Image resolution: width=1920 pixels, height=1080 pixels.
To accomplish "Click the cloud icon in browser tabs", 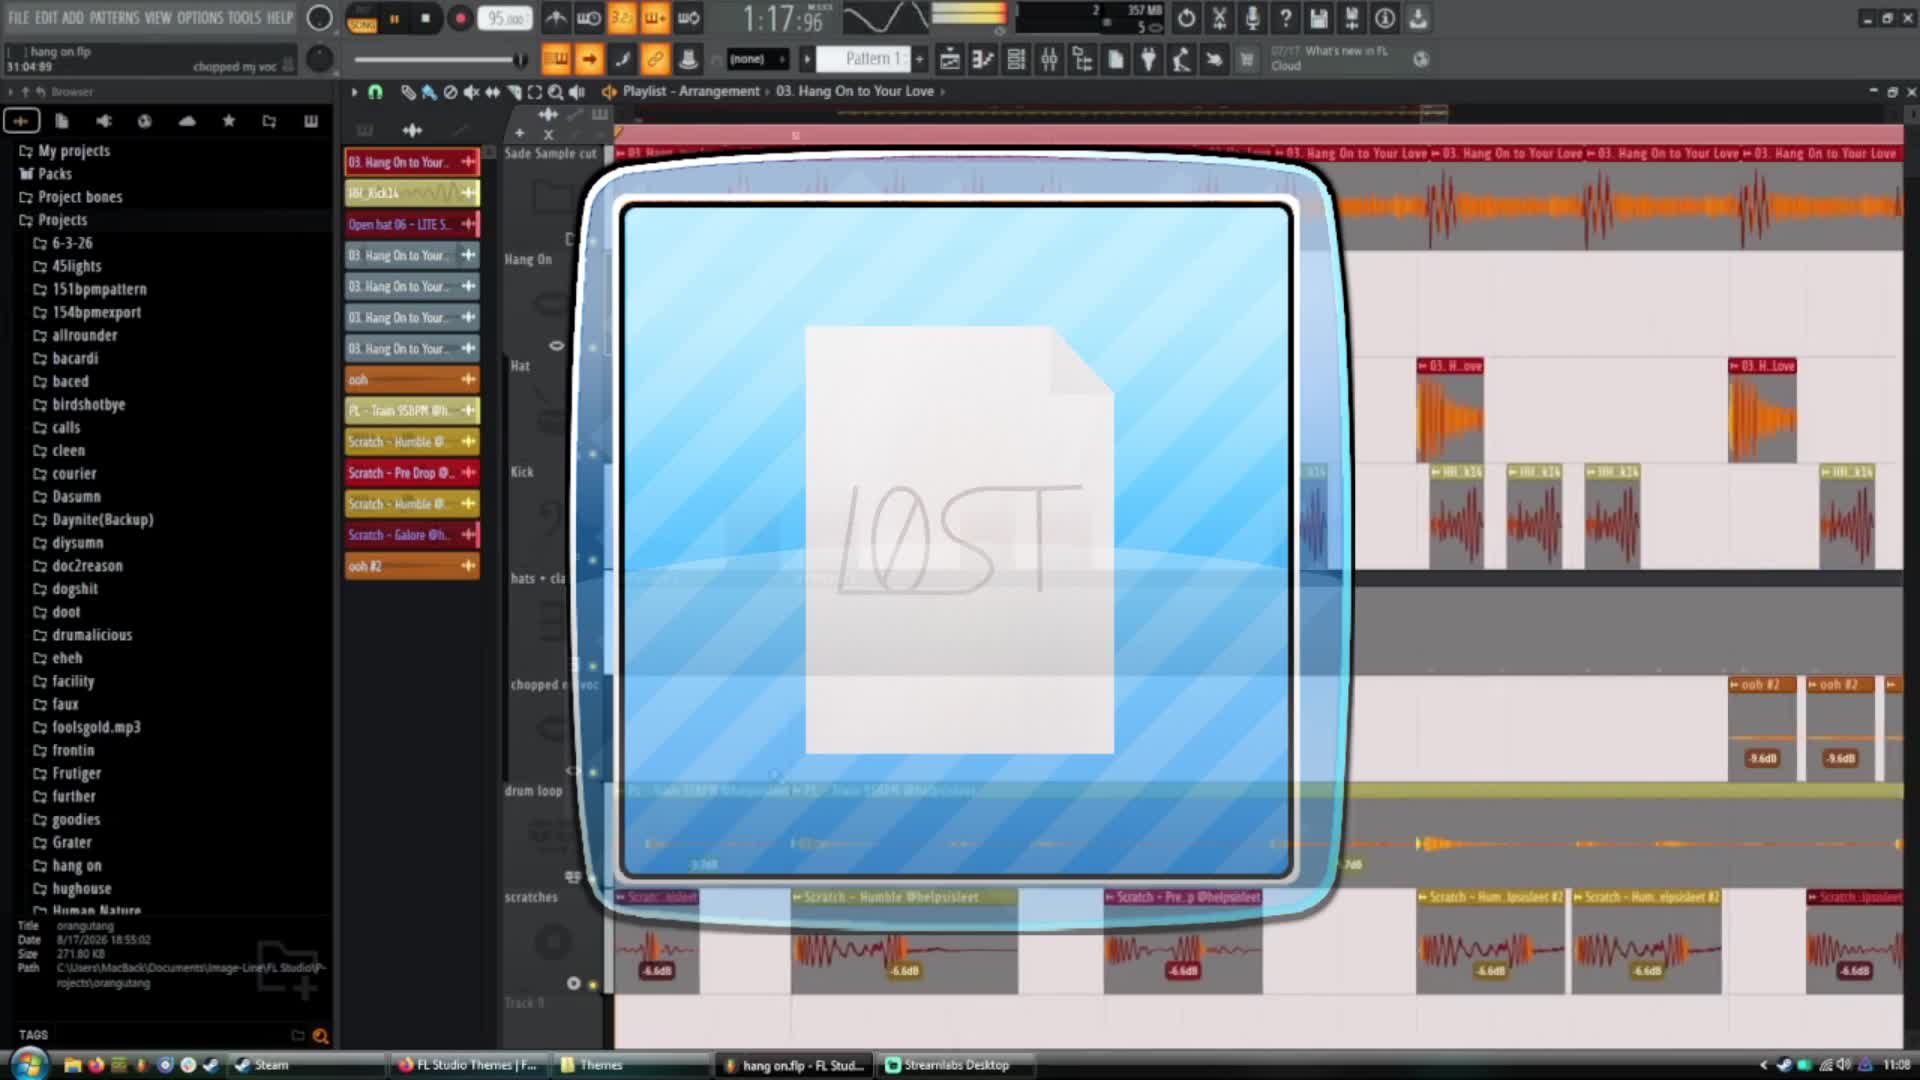I will coord(187,121).
